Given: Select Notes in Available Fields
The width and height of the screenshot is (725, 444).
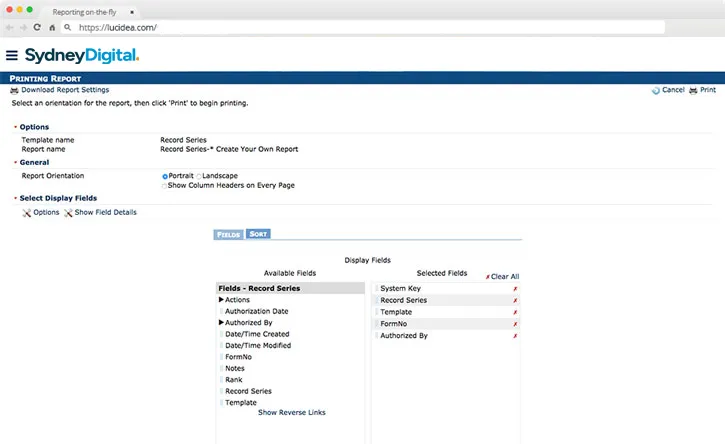Looking at the screenshot, I should coord(235,369).
